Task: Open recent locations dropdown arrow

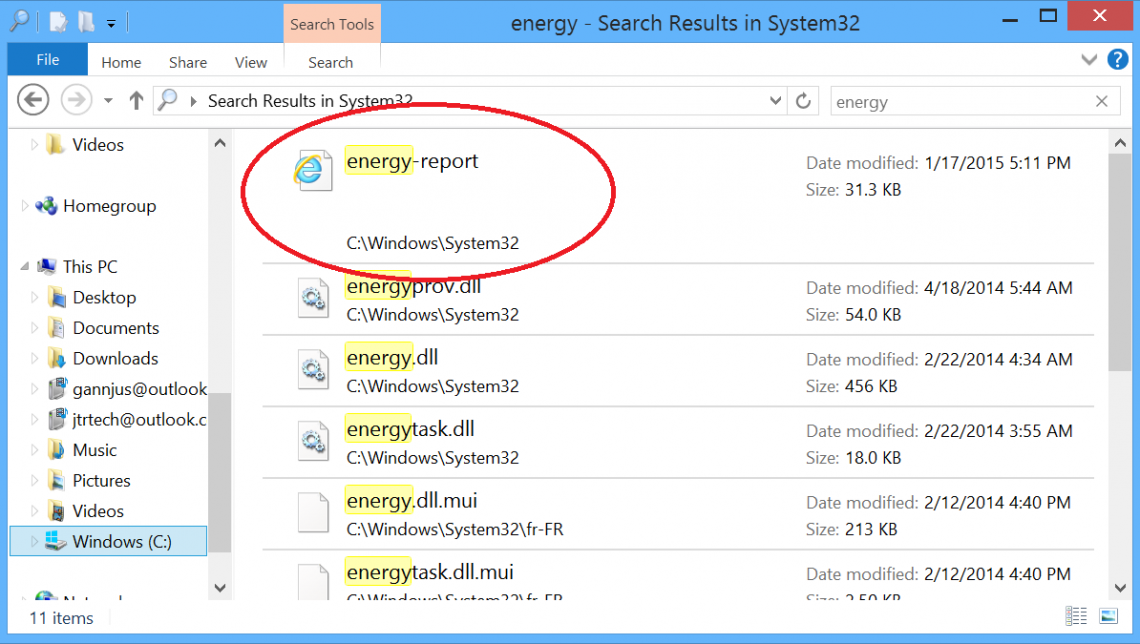Action: click(108, 101)
